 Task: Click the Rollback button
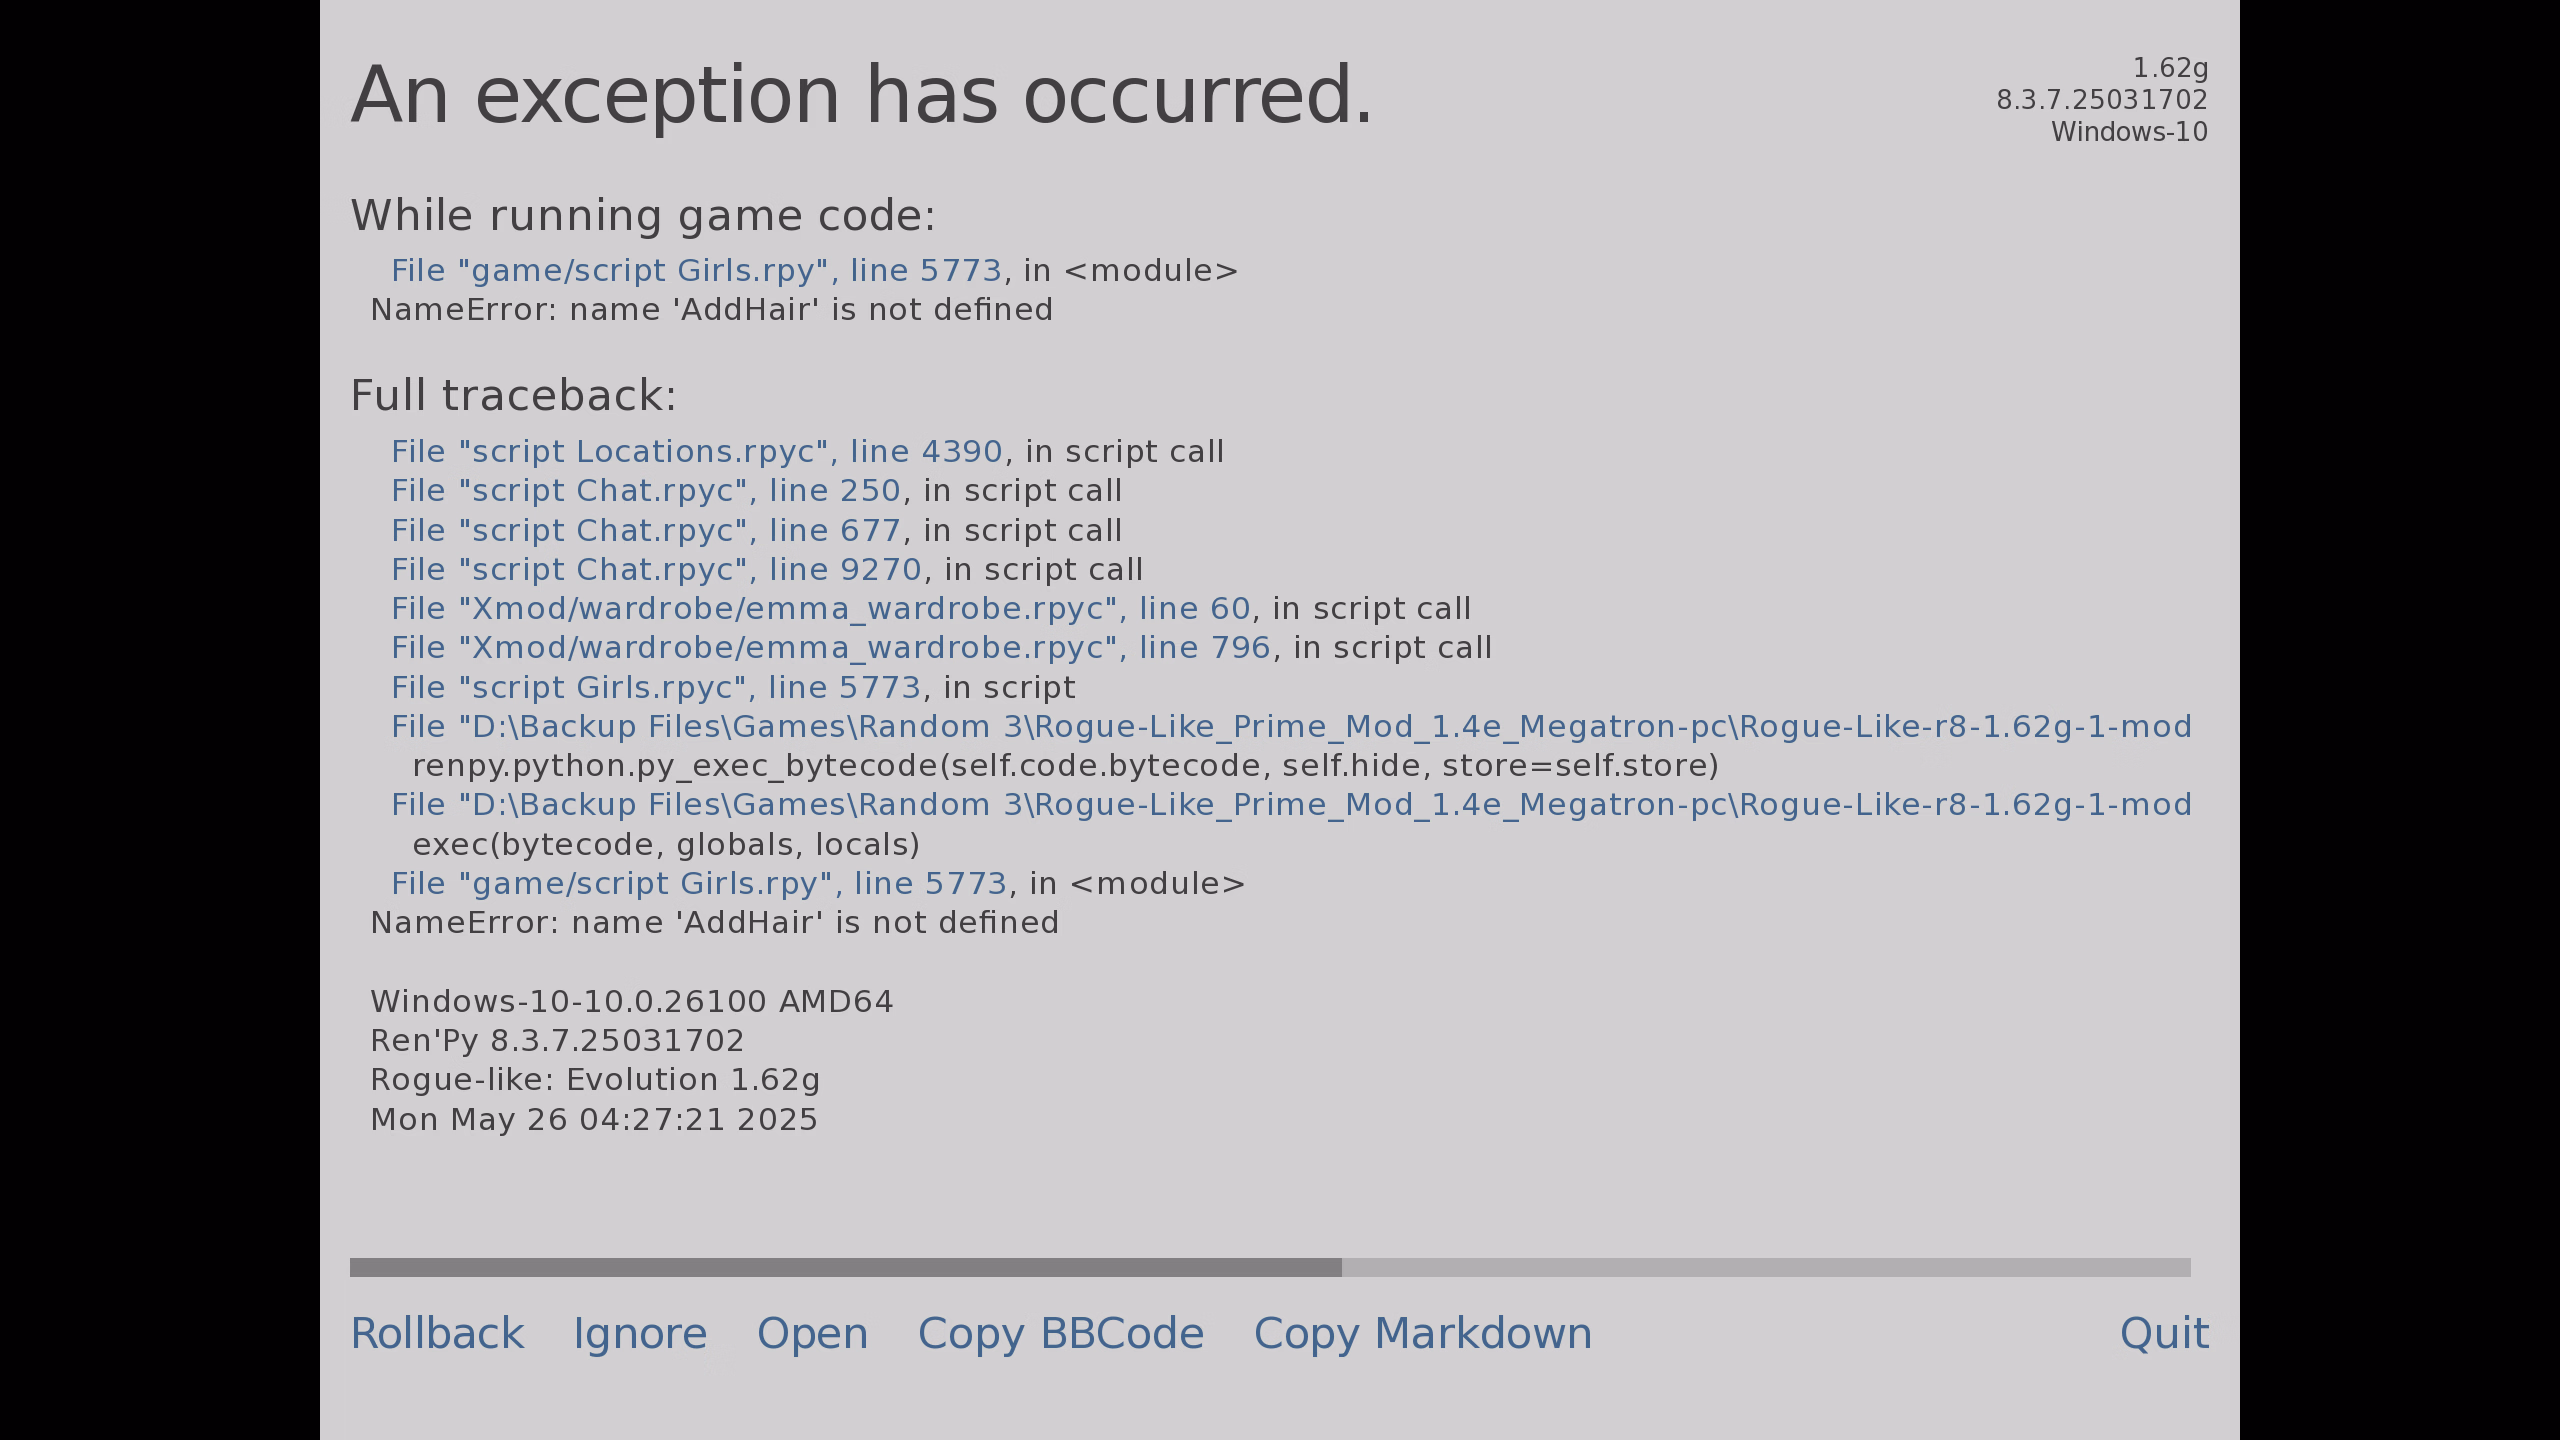[x=437, y=1334]
